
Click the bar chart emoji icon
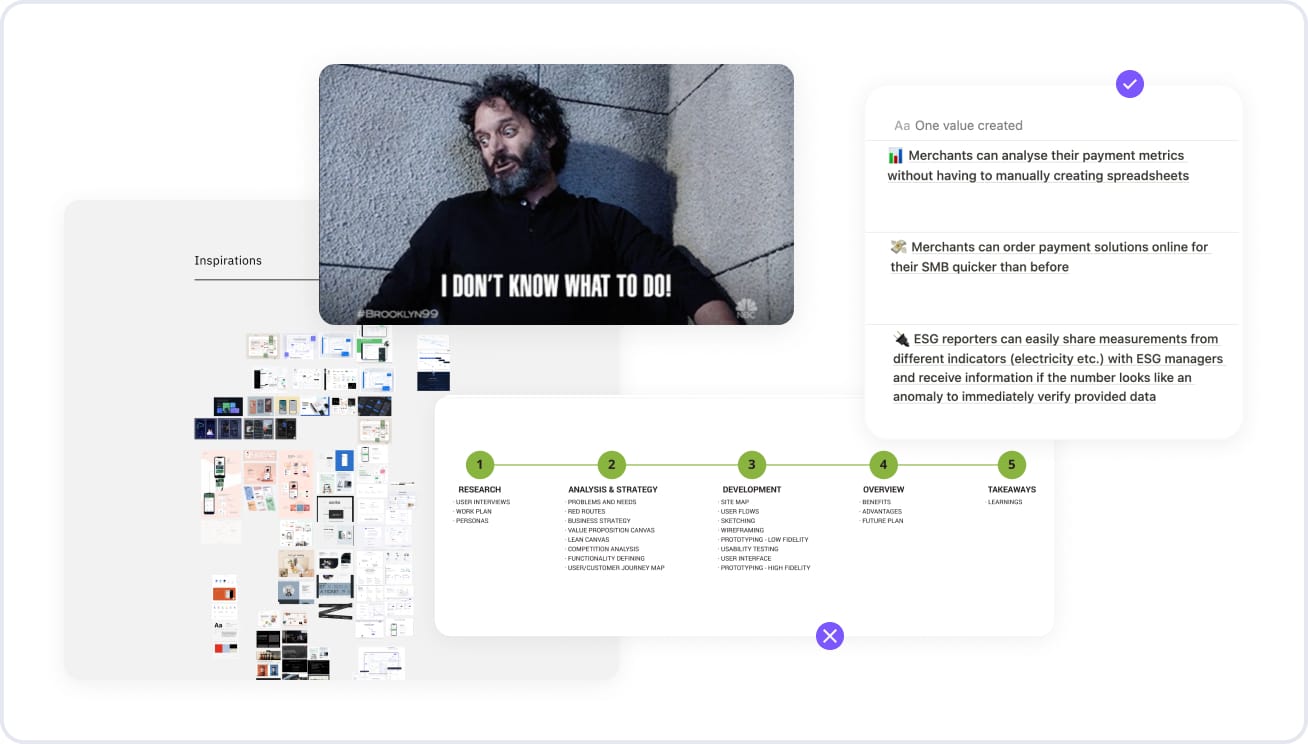pyautogui.click(x=896, y=155)
